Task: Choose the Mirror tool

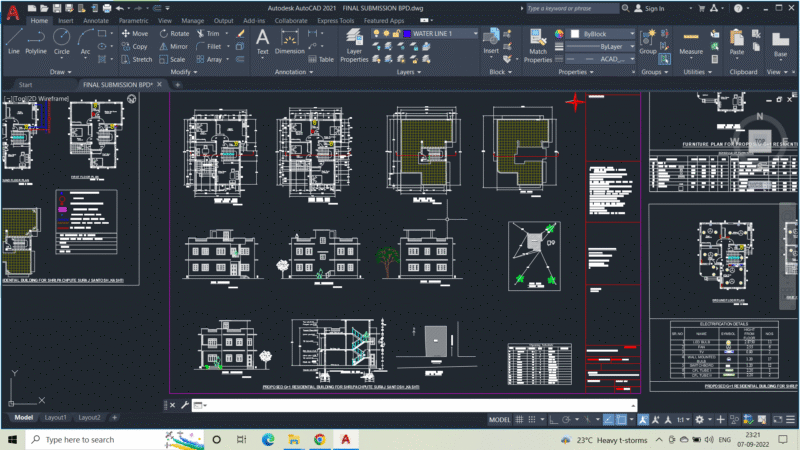Action: 174,46
